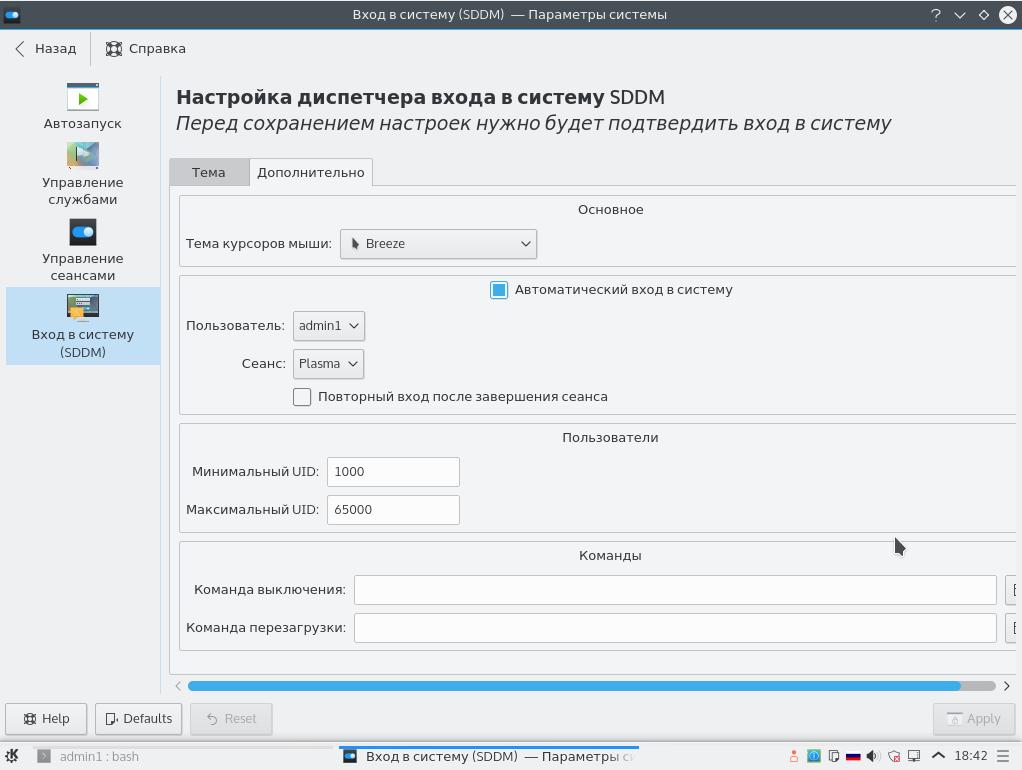Switch to the Тема tab

pyautogui.click(x=208, y=172)
